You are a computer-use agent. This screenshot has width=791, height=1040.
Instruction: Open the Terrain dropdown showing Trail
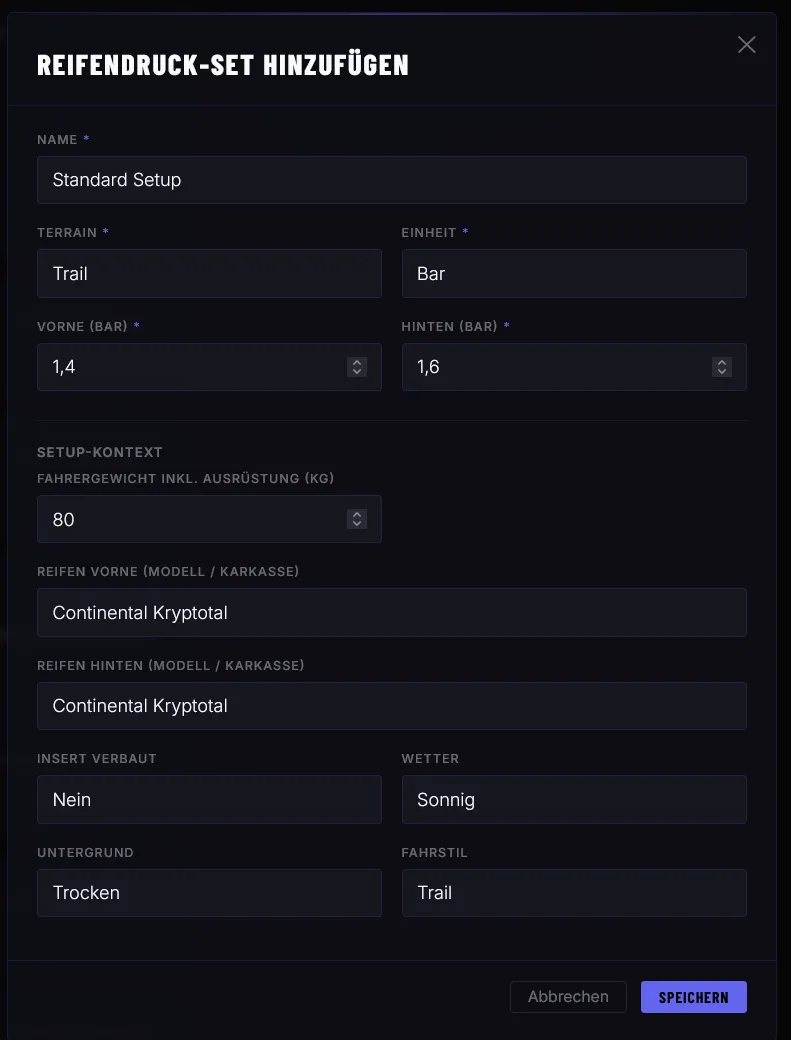click(209, 274)
